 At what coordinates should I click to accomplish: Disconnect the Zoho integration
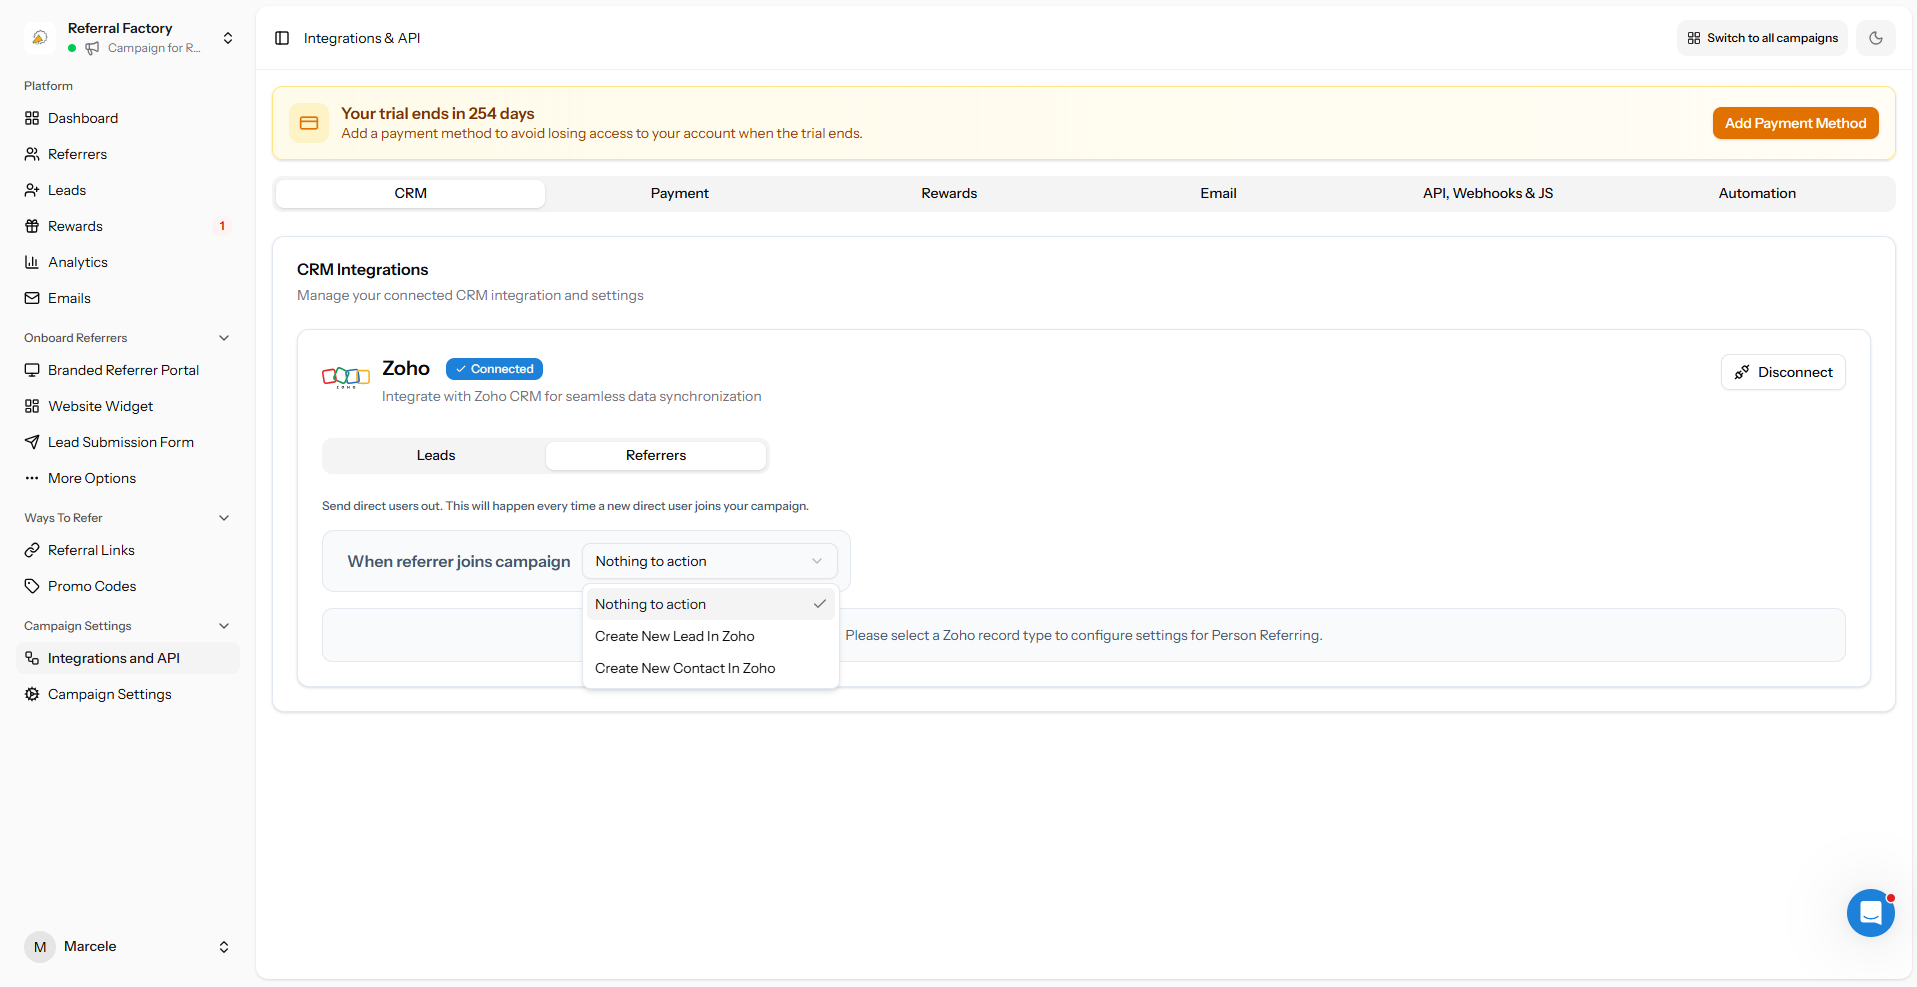1783,372
